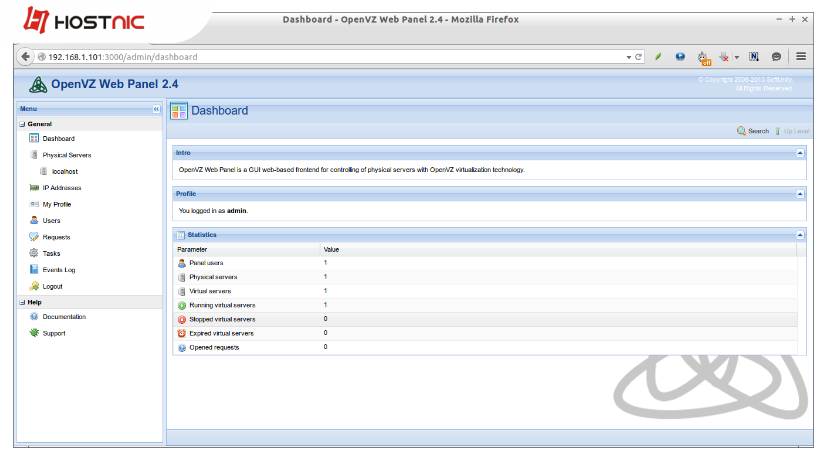Open Physical Servers in the sidebar
The width and height of the screenshot is (826, 457).
(67, 155)
